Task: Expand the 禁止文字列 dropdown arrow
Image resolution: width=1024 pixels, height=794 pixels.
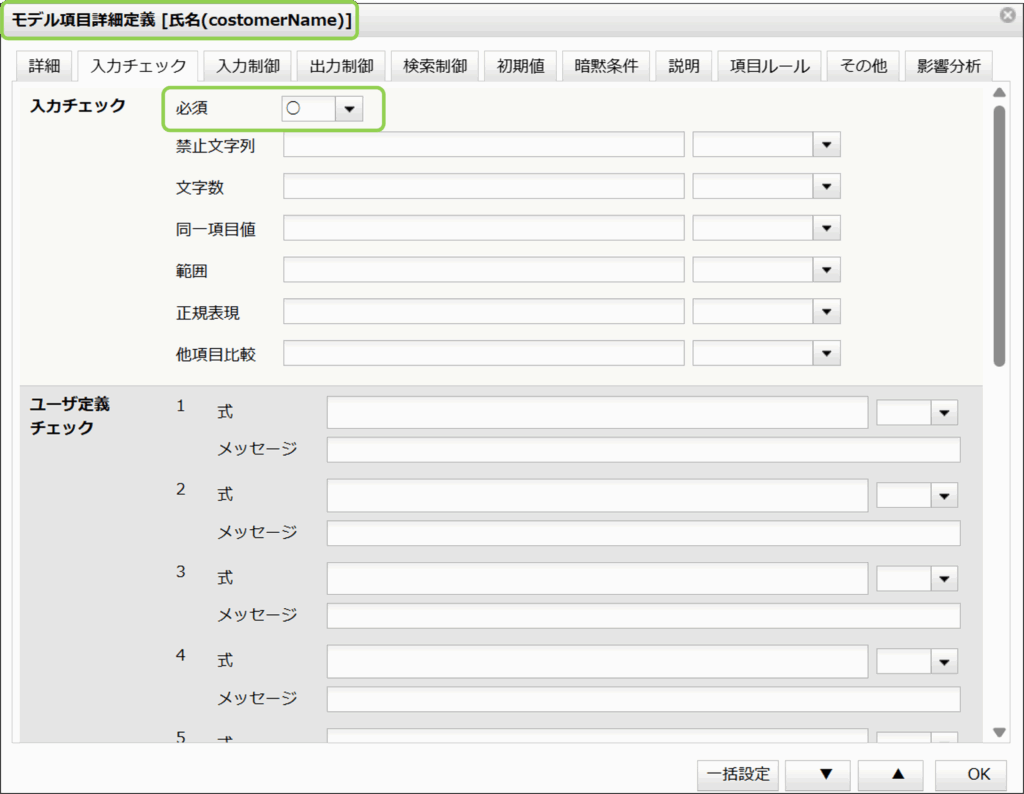Action: coord(826,145)
